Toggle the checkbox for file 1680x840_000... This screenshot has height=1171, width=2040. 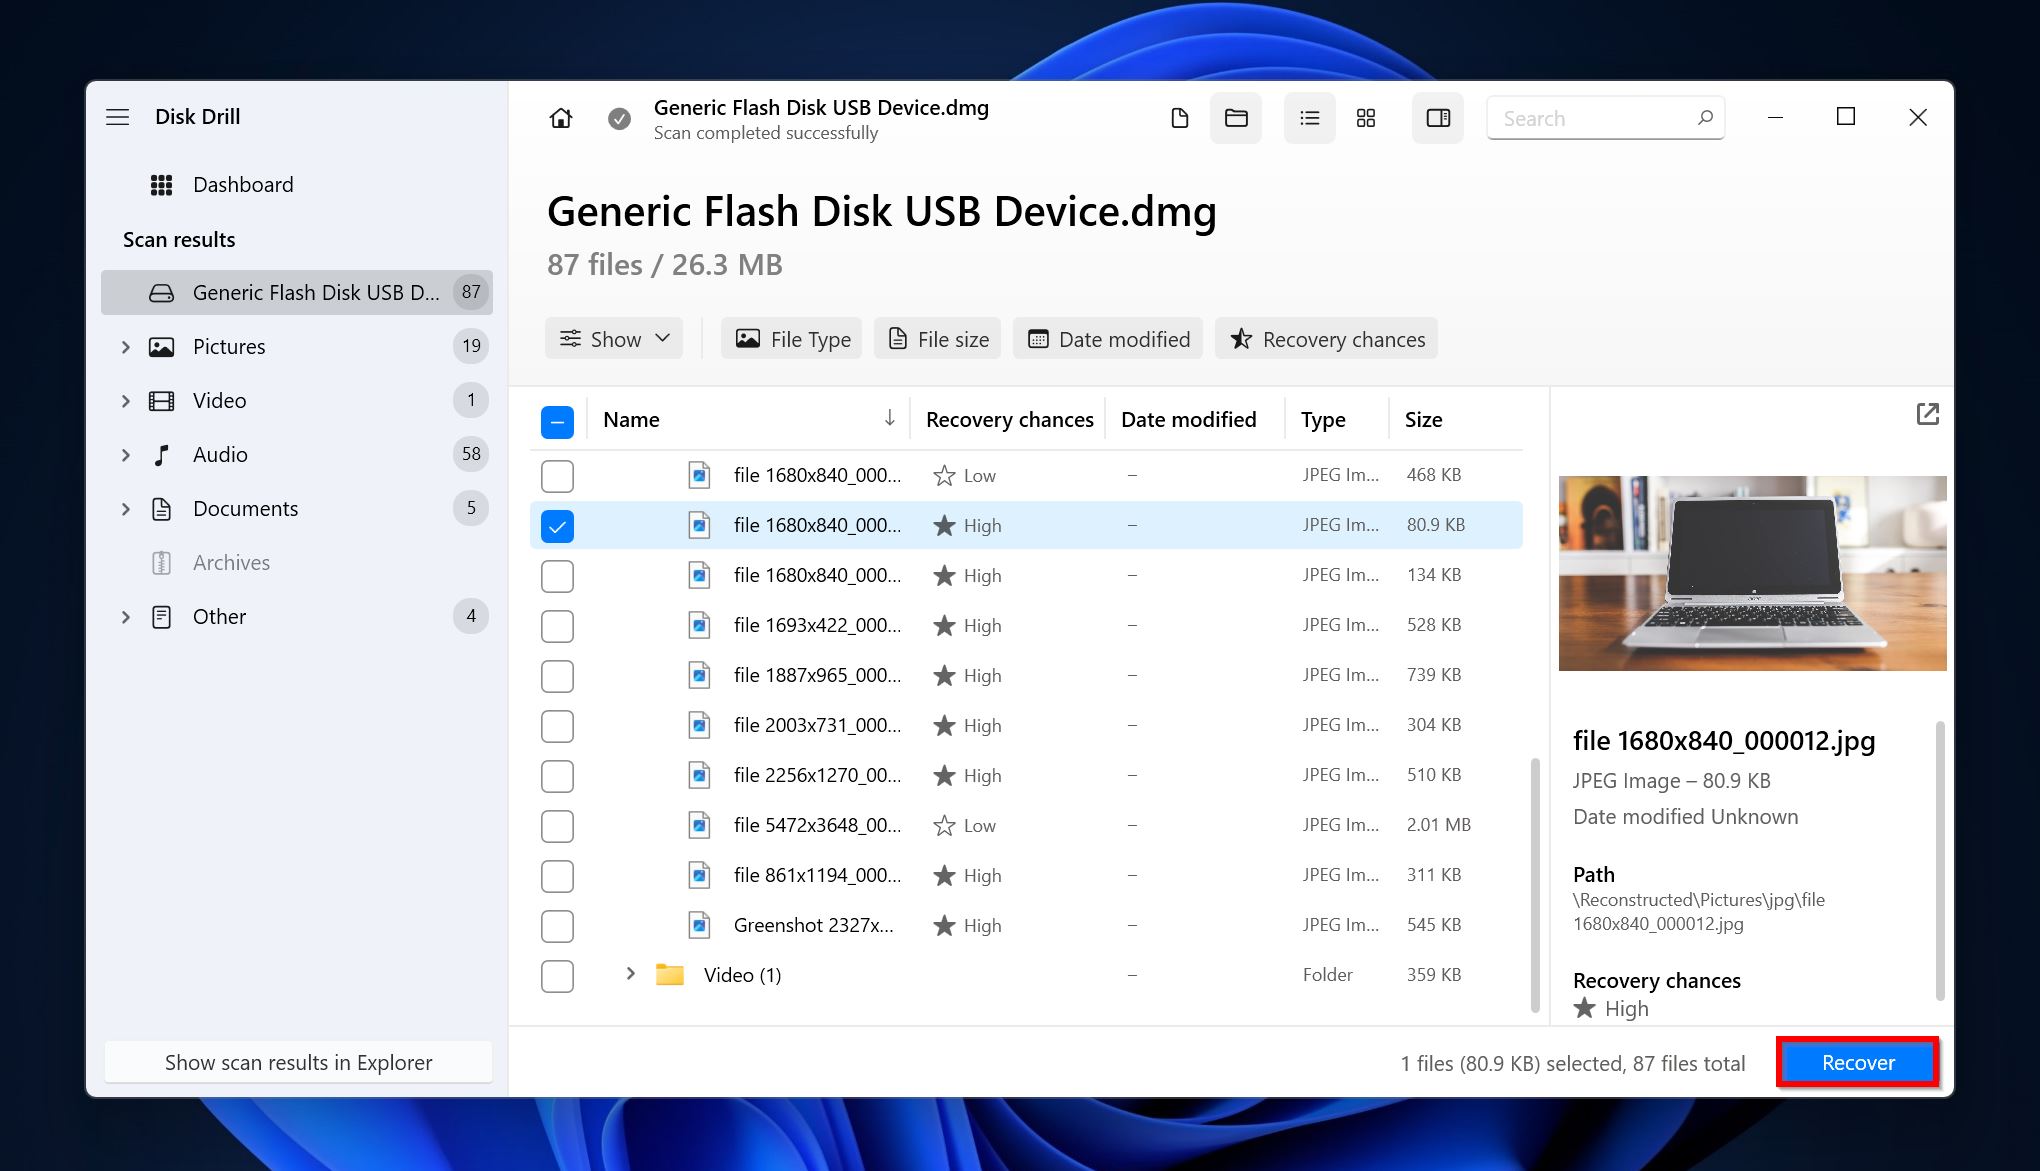559,524
